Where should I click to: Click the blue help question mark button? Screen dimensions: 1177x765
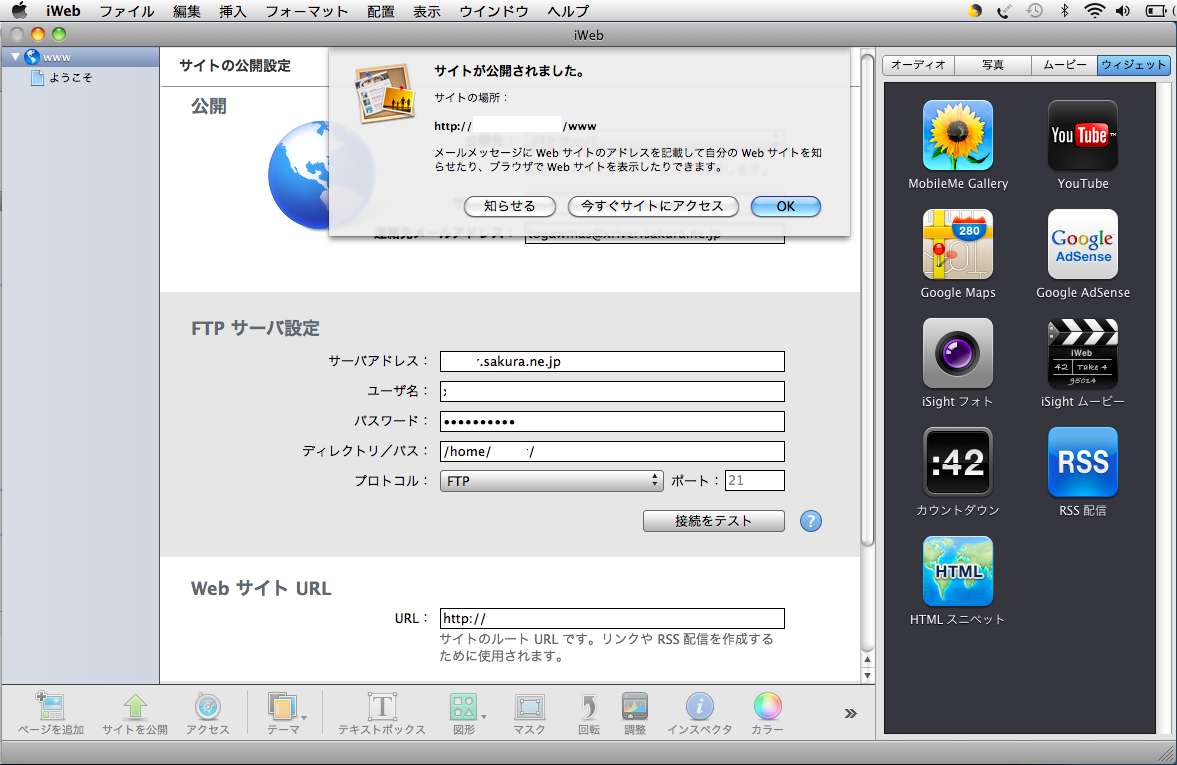tap(811, 521)
